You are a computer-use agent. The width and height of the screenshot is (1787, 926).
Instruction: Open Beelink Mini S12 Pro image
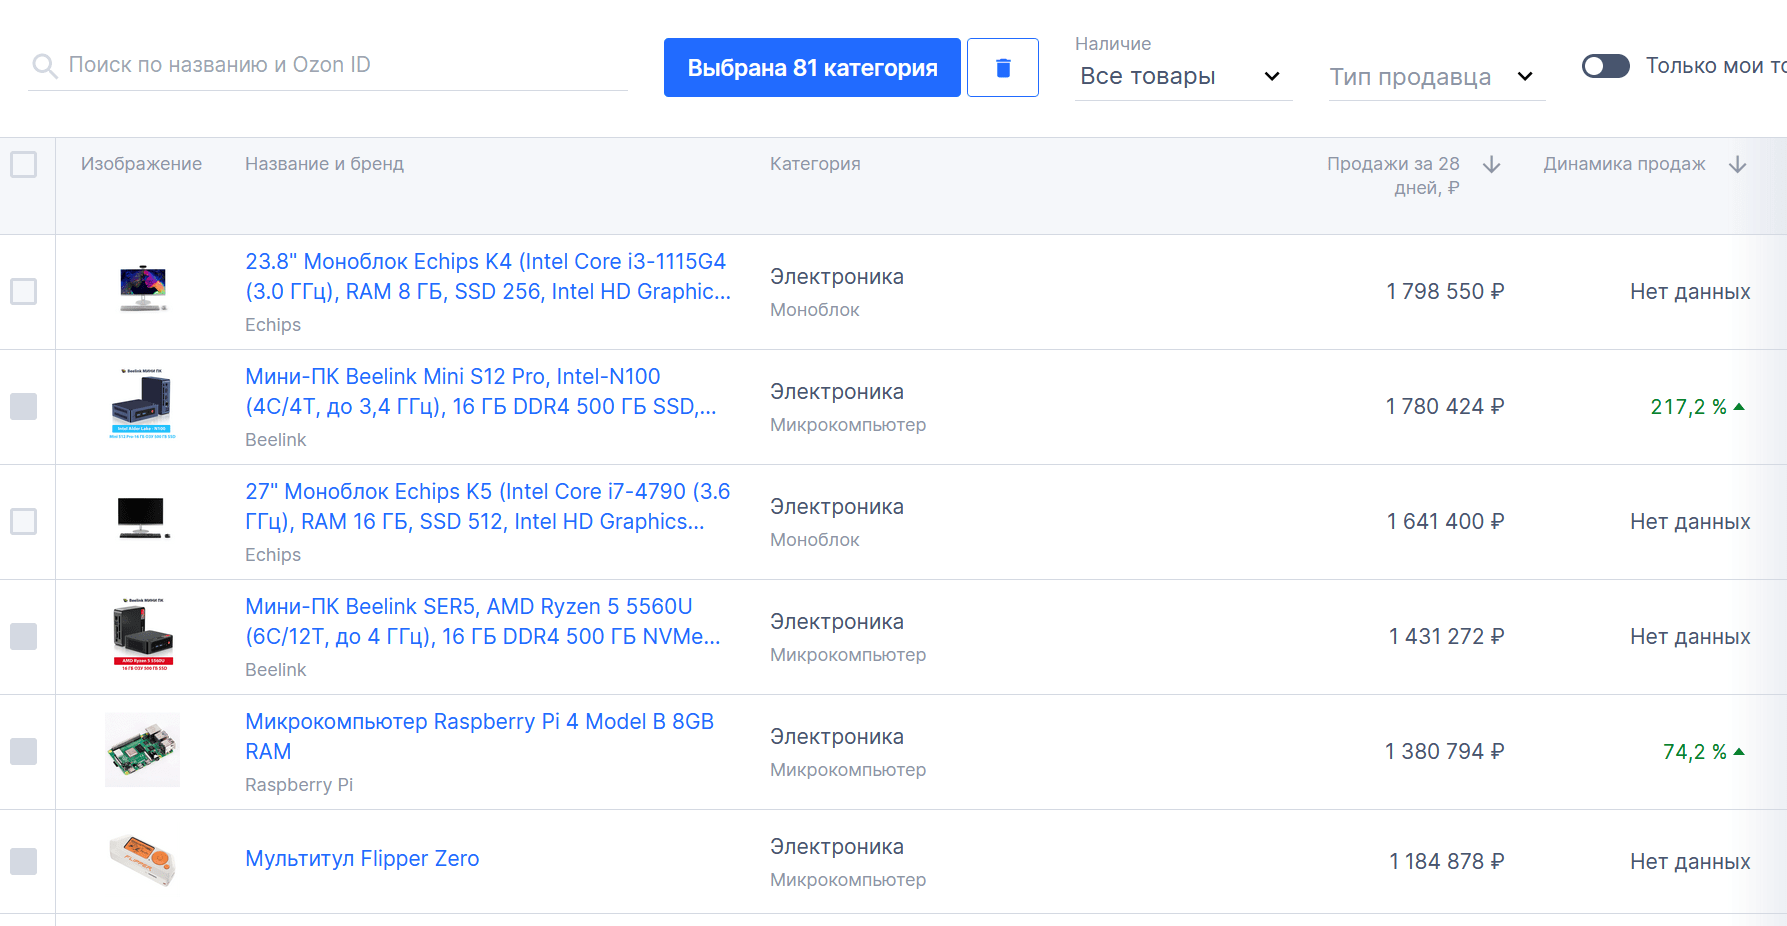point(143,405)
